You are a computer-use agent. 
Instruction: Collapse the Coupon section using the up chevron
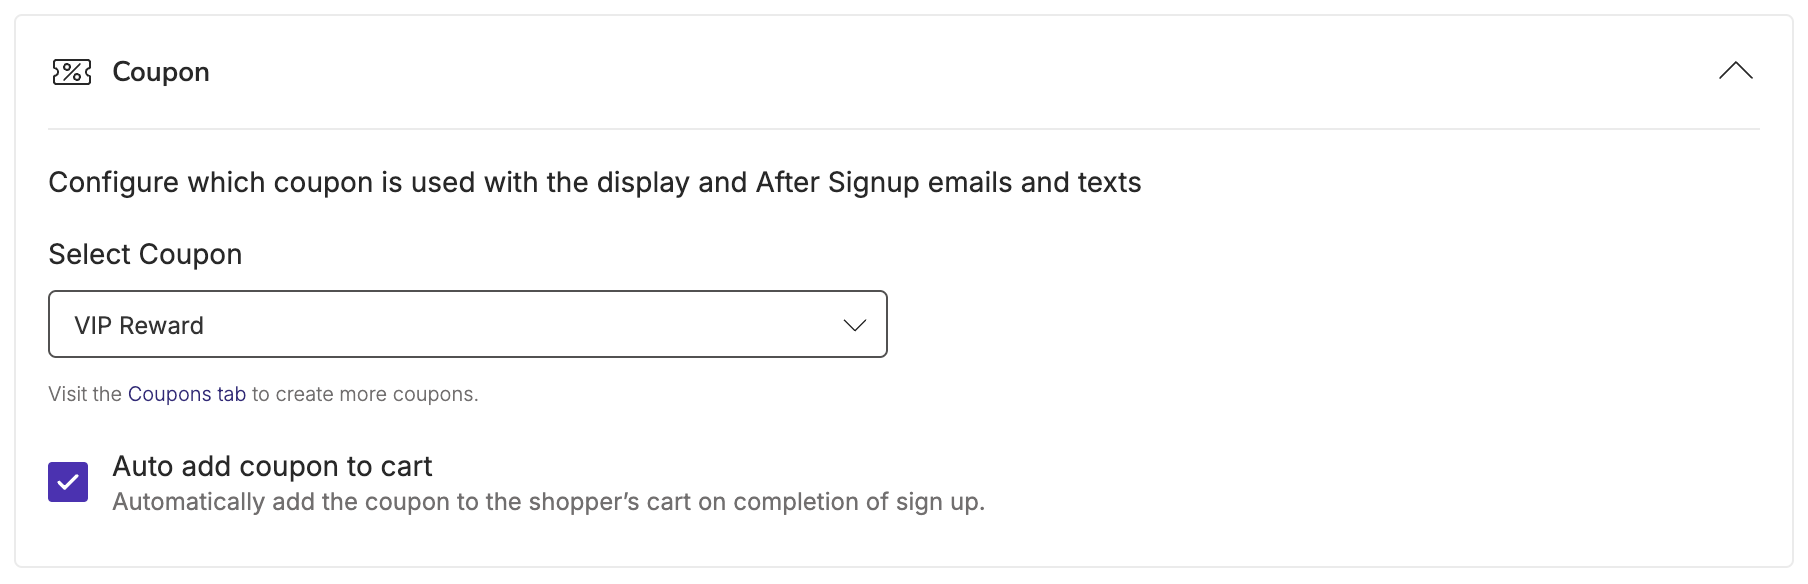(1735, 71)
